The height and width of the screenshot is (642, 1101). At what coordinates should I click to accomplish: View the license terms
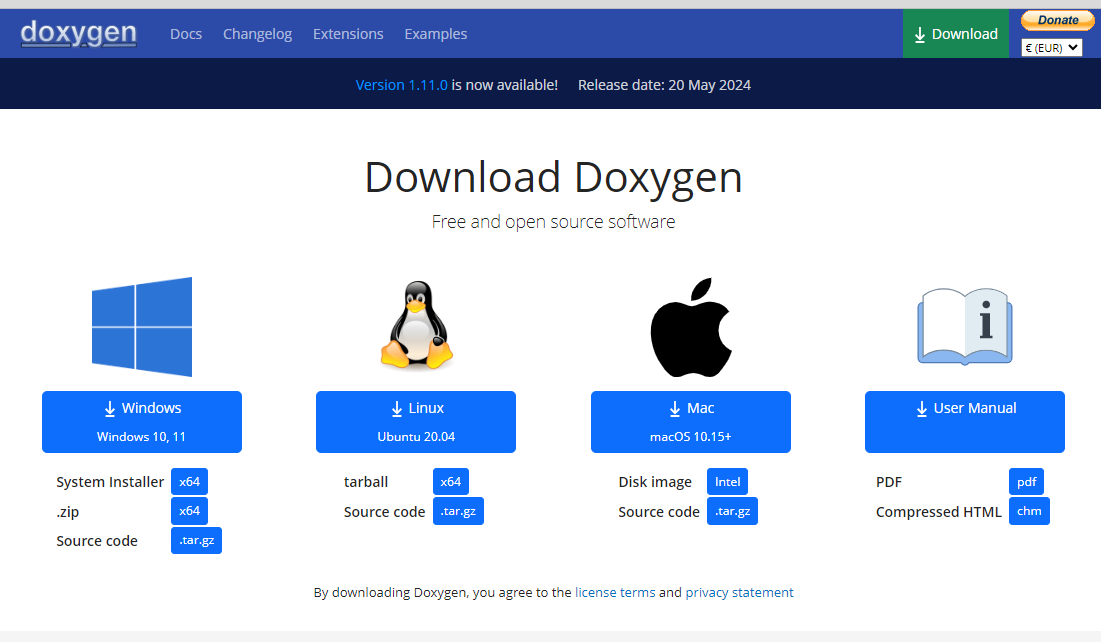point(615,592)
